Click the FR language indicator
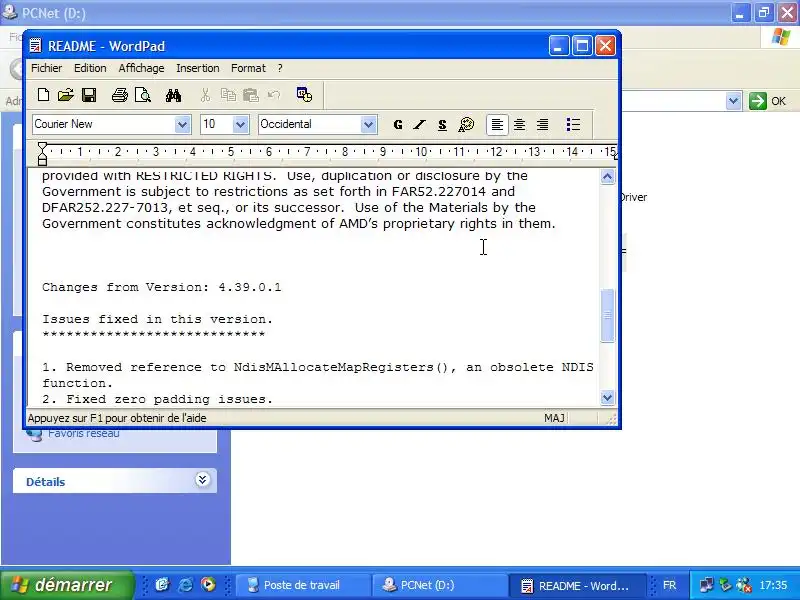 tap(669, 585)
